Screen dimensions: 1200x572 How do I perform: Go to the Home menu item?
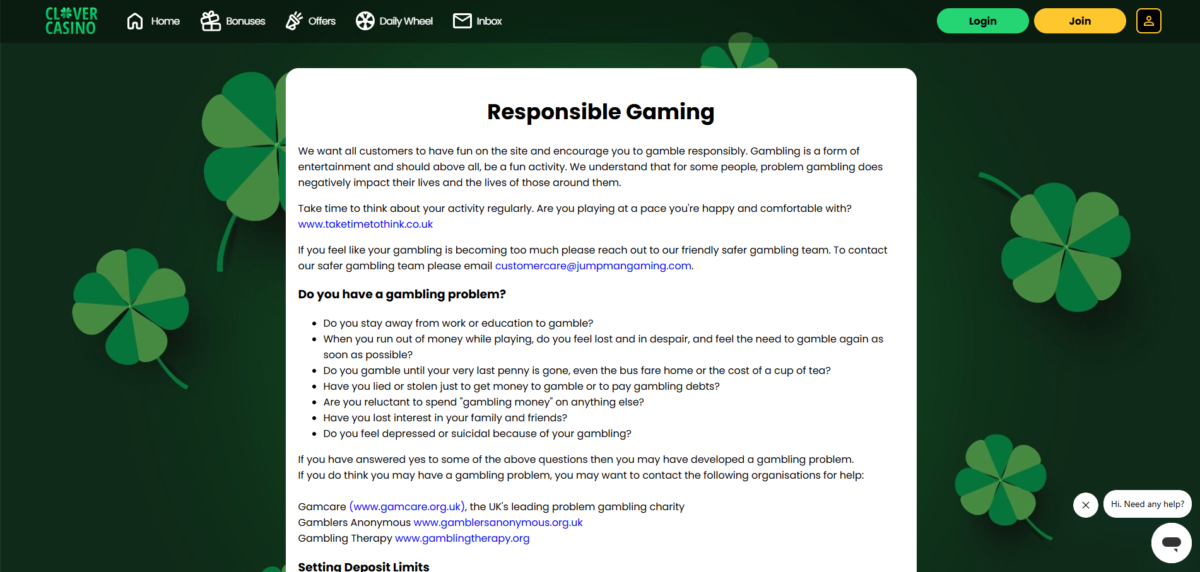165,21
